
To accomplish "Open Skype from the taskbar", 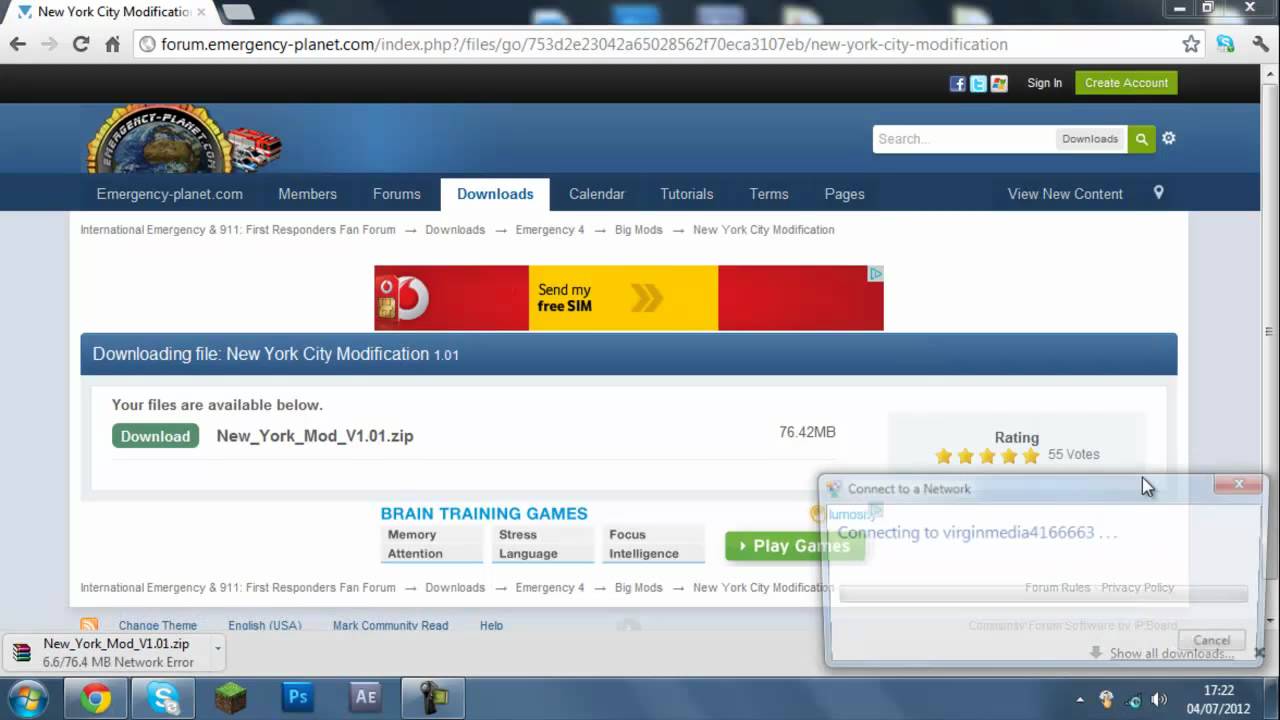I will 163,697.
